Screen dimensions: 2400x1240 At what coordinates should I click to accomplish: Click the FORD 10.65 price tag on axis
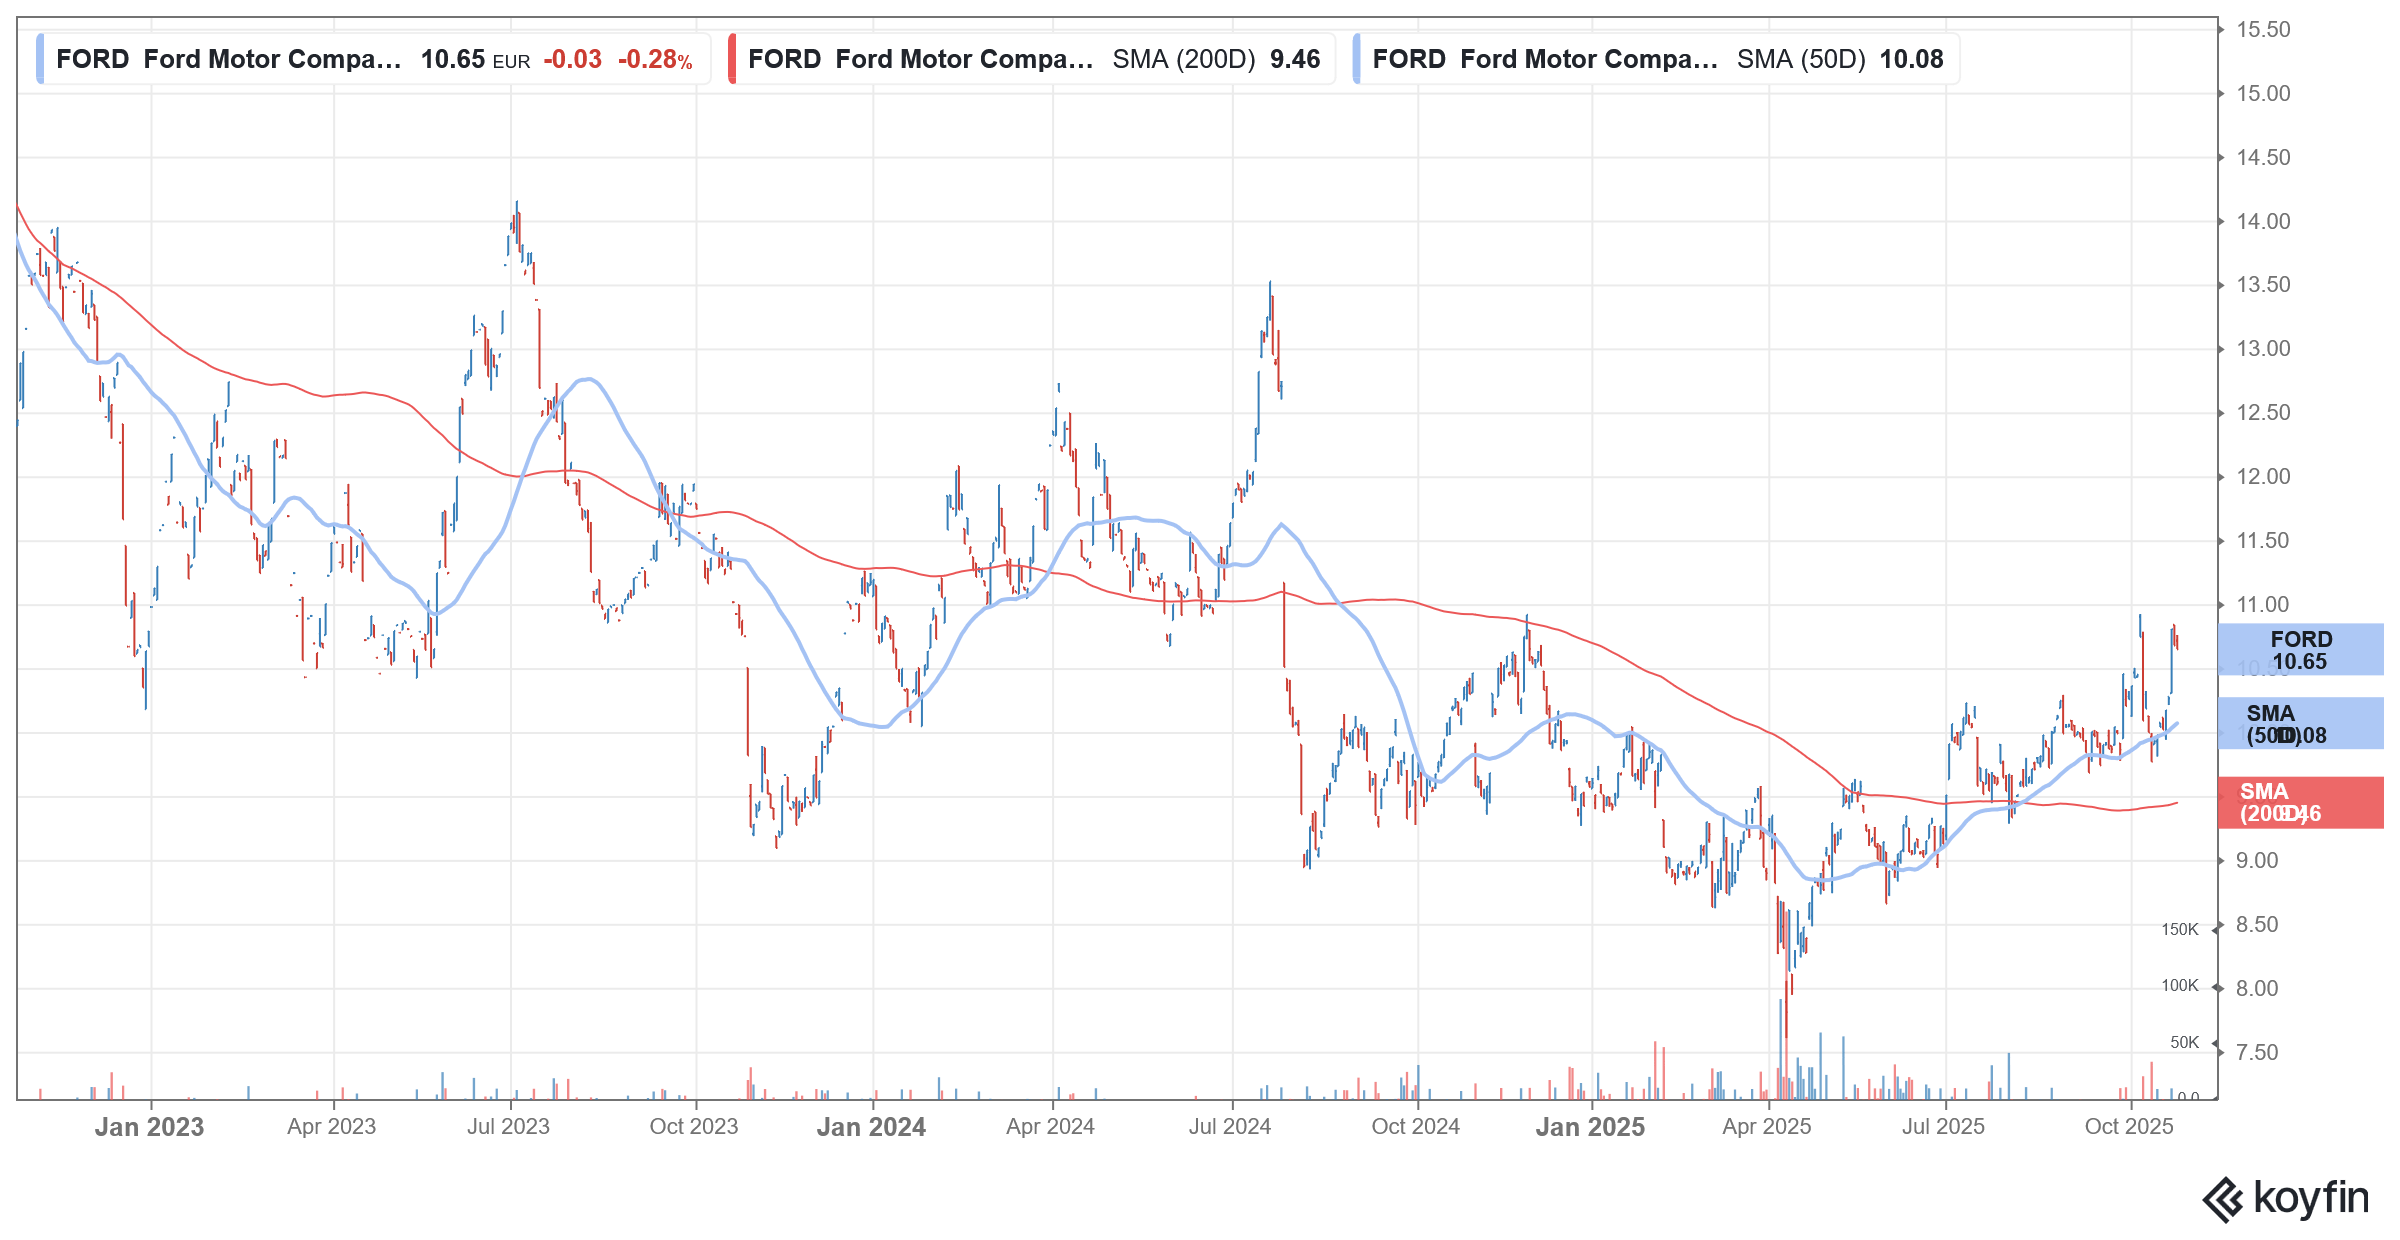pos(2300,650)
